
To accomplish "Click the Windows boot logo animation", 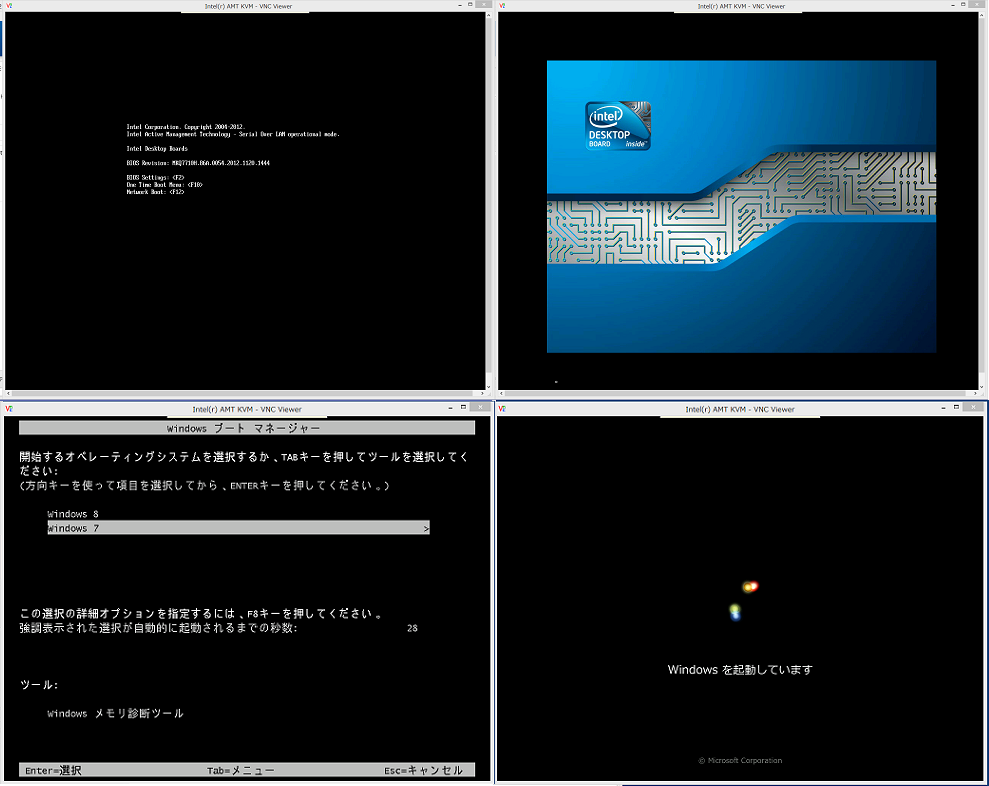I will tap(742, 600).
